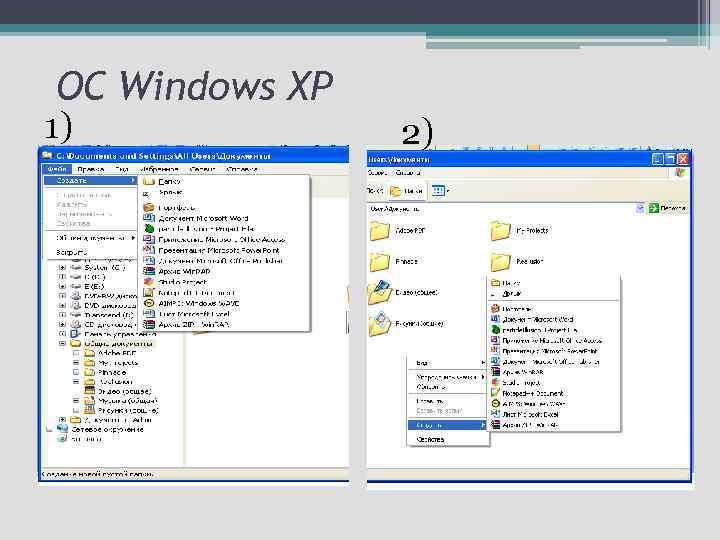The height and width of the screenshot is (540, 720).
Task: Expand Упорядочить значки submenu in context menu
Action: 483,377
